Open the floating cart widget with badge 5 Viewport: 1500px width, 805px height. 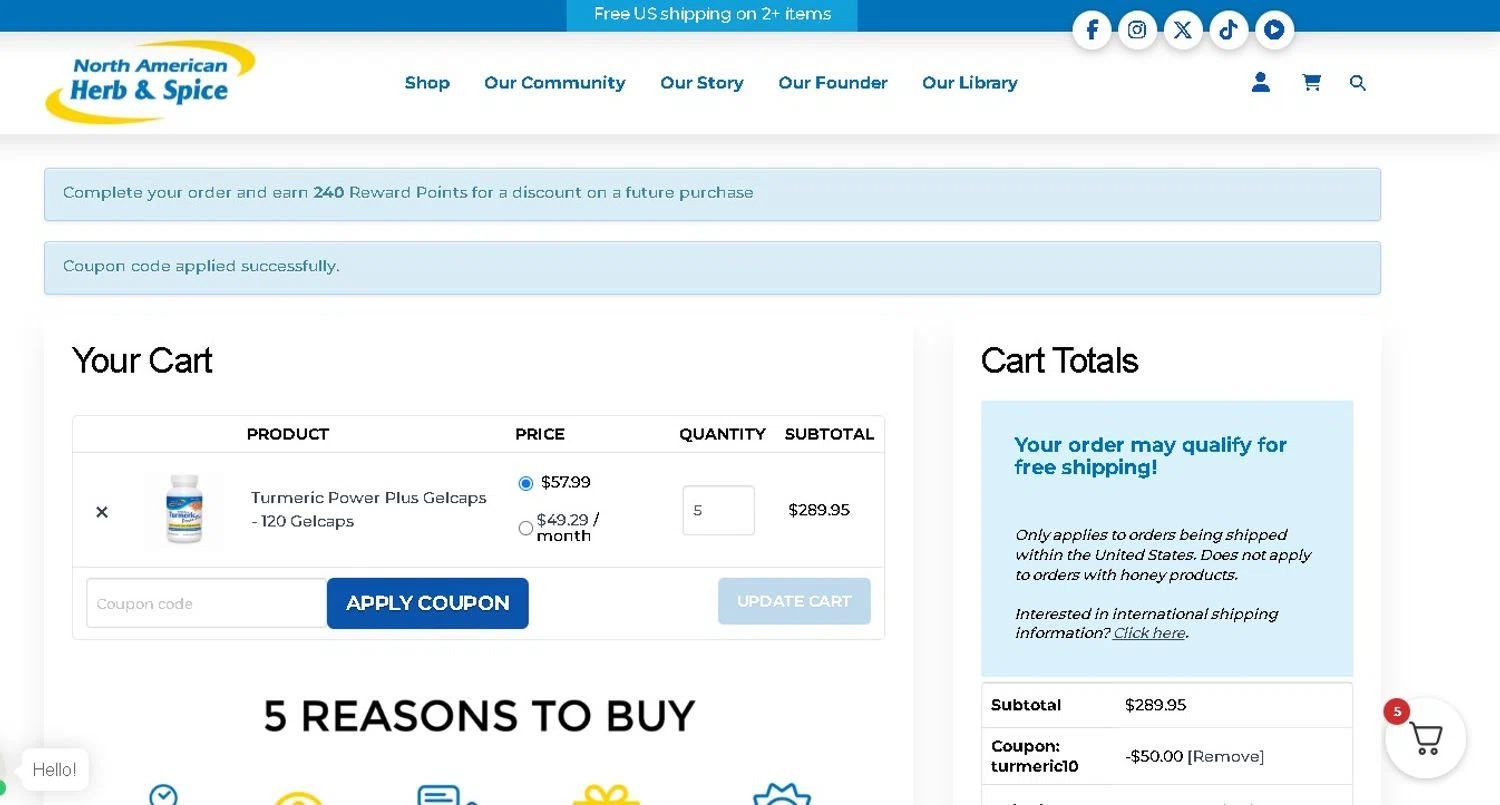coord(1425,738)
